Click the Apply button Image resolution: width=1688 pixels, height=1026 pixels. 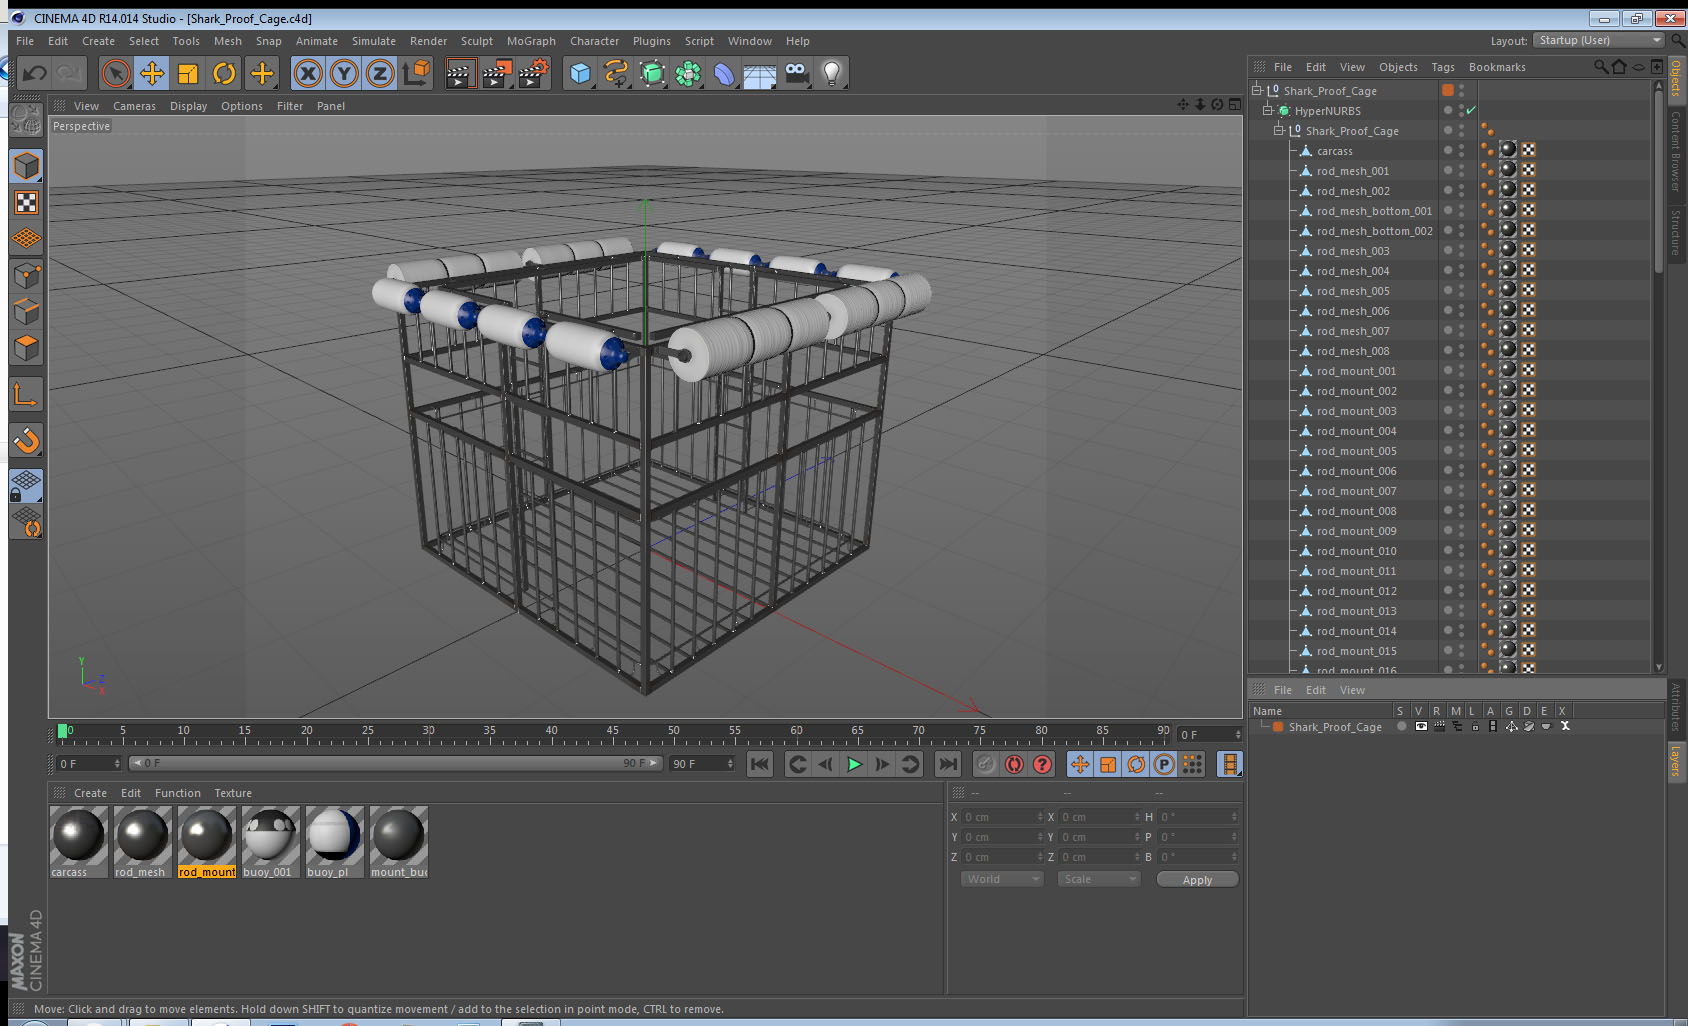coord(1197,880)
